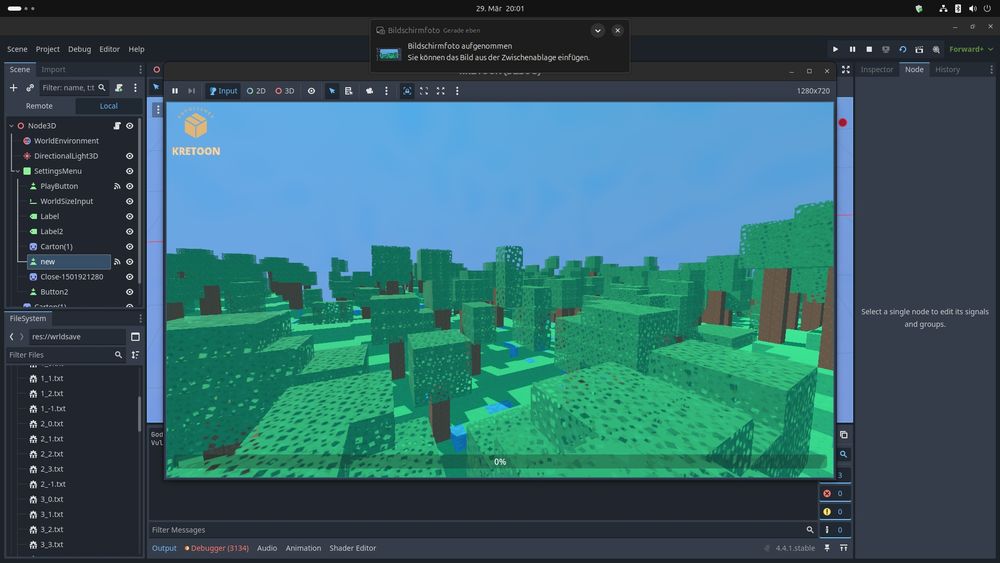1000x563 pixels.
Task: Open Debugger (3134) panel
Action: [x=217, y=548]
